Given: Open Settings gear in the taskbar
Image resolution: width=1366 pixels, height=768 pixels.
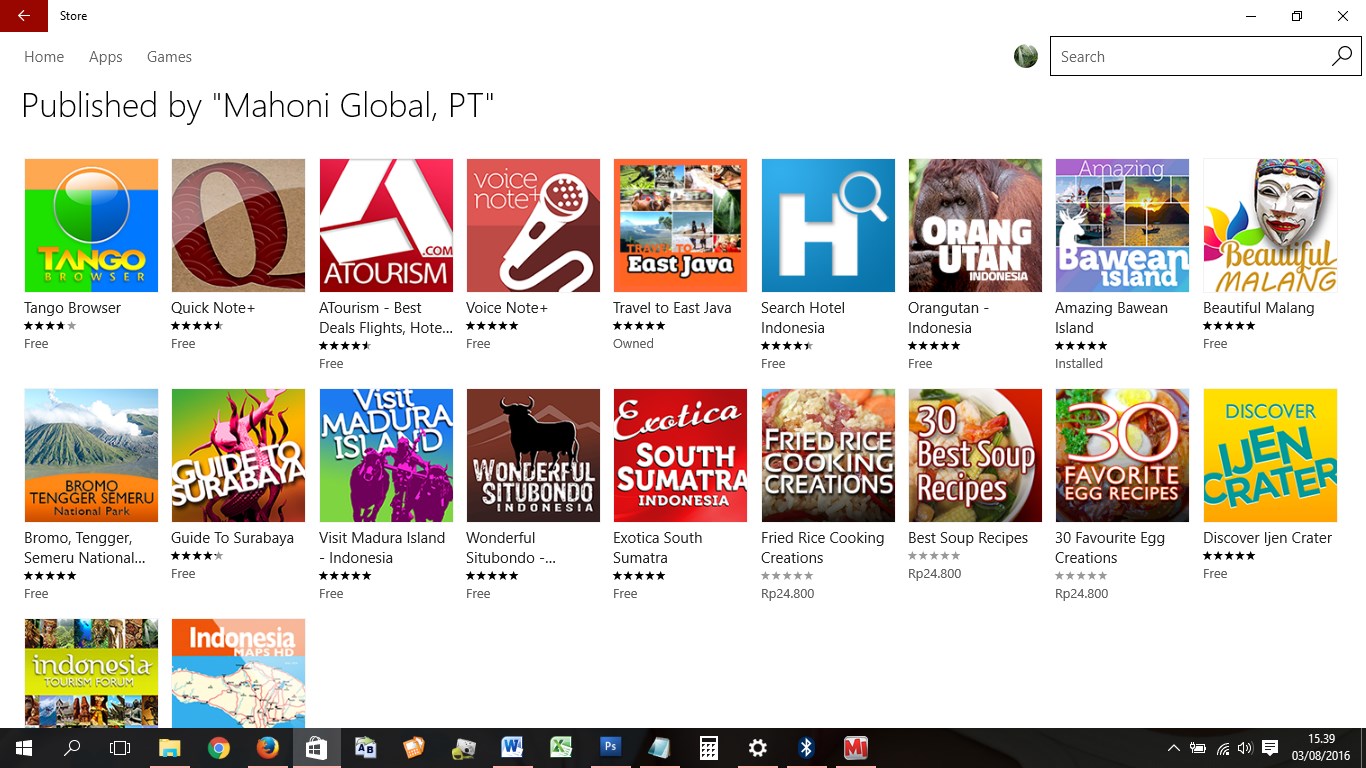Looking at the screenshot, I should [x=757, y=748].
